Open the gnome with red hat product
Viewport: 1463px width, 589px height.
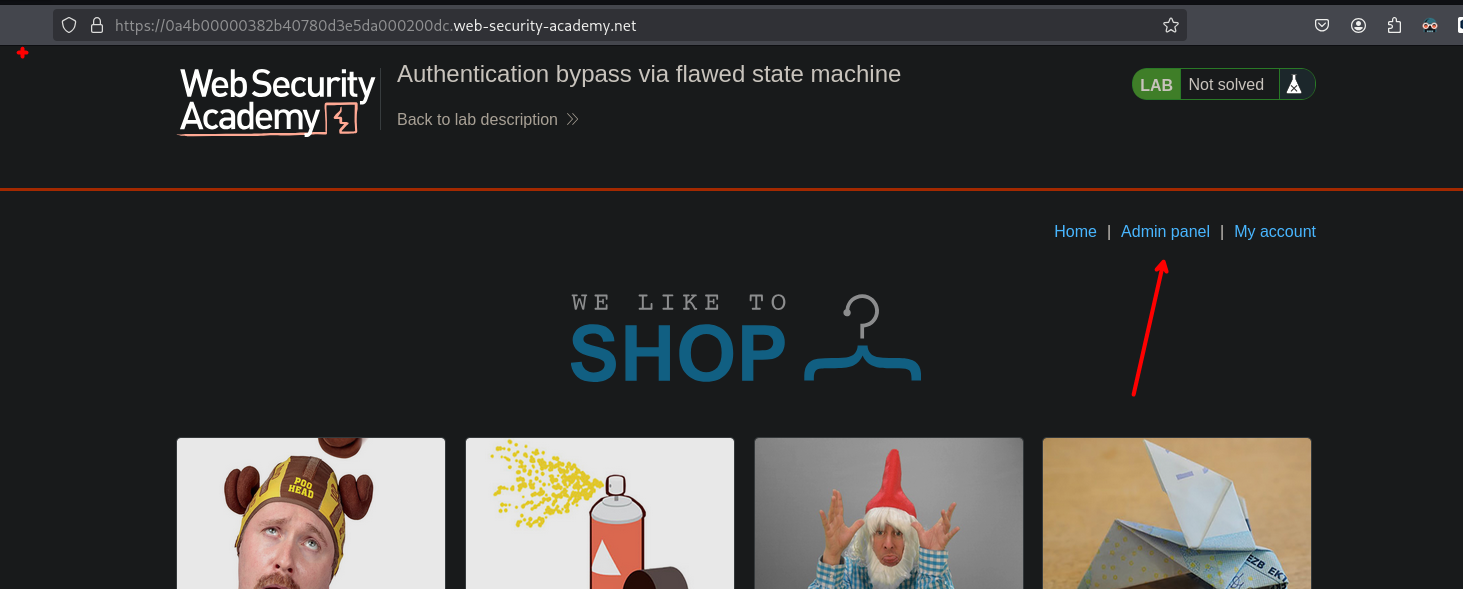click(888, 514)
